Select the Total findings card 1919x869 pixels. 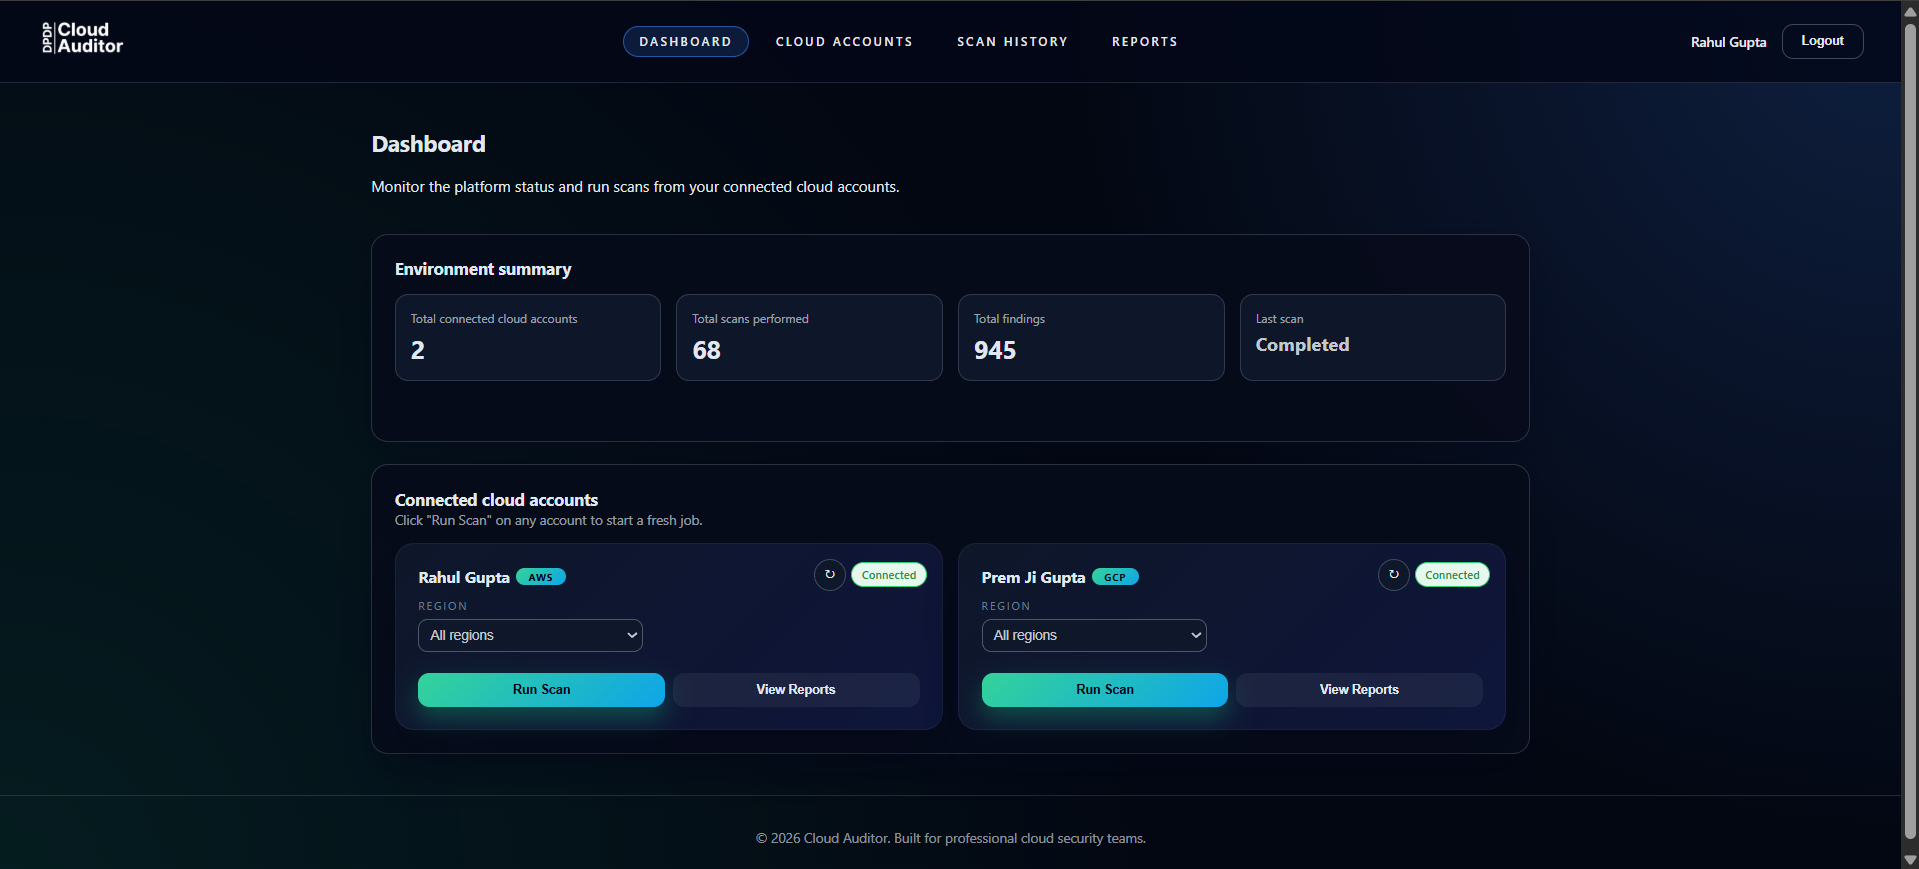(x=1091, y=337)
